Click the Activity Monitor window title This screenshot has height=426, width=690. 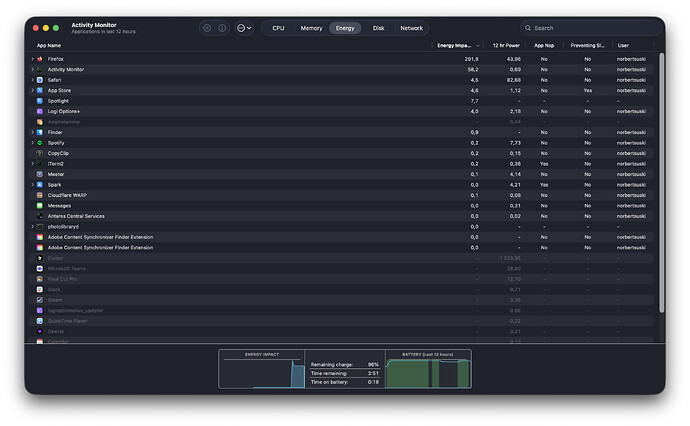[x=94, y=25]
